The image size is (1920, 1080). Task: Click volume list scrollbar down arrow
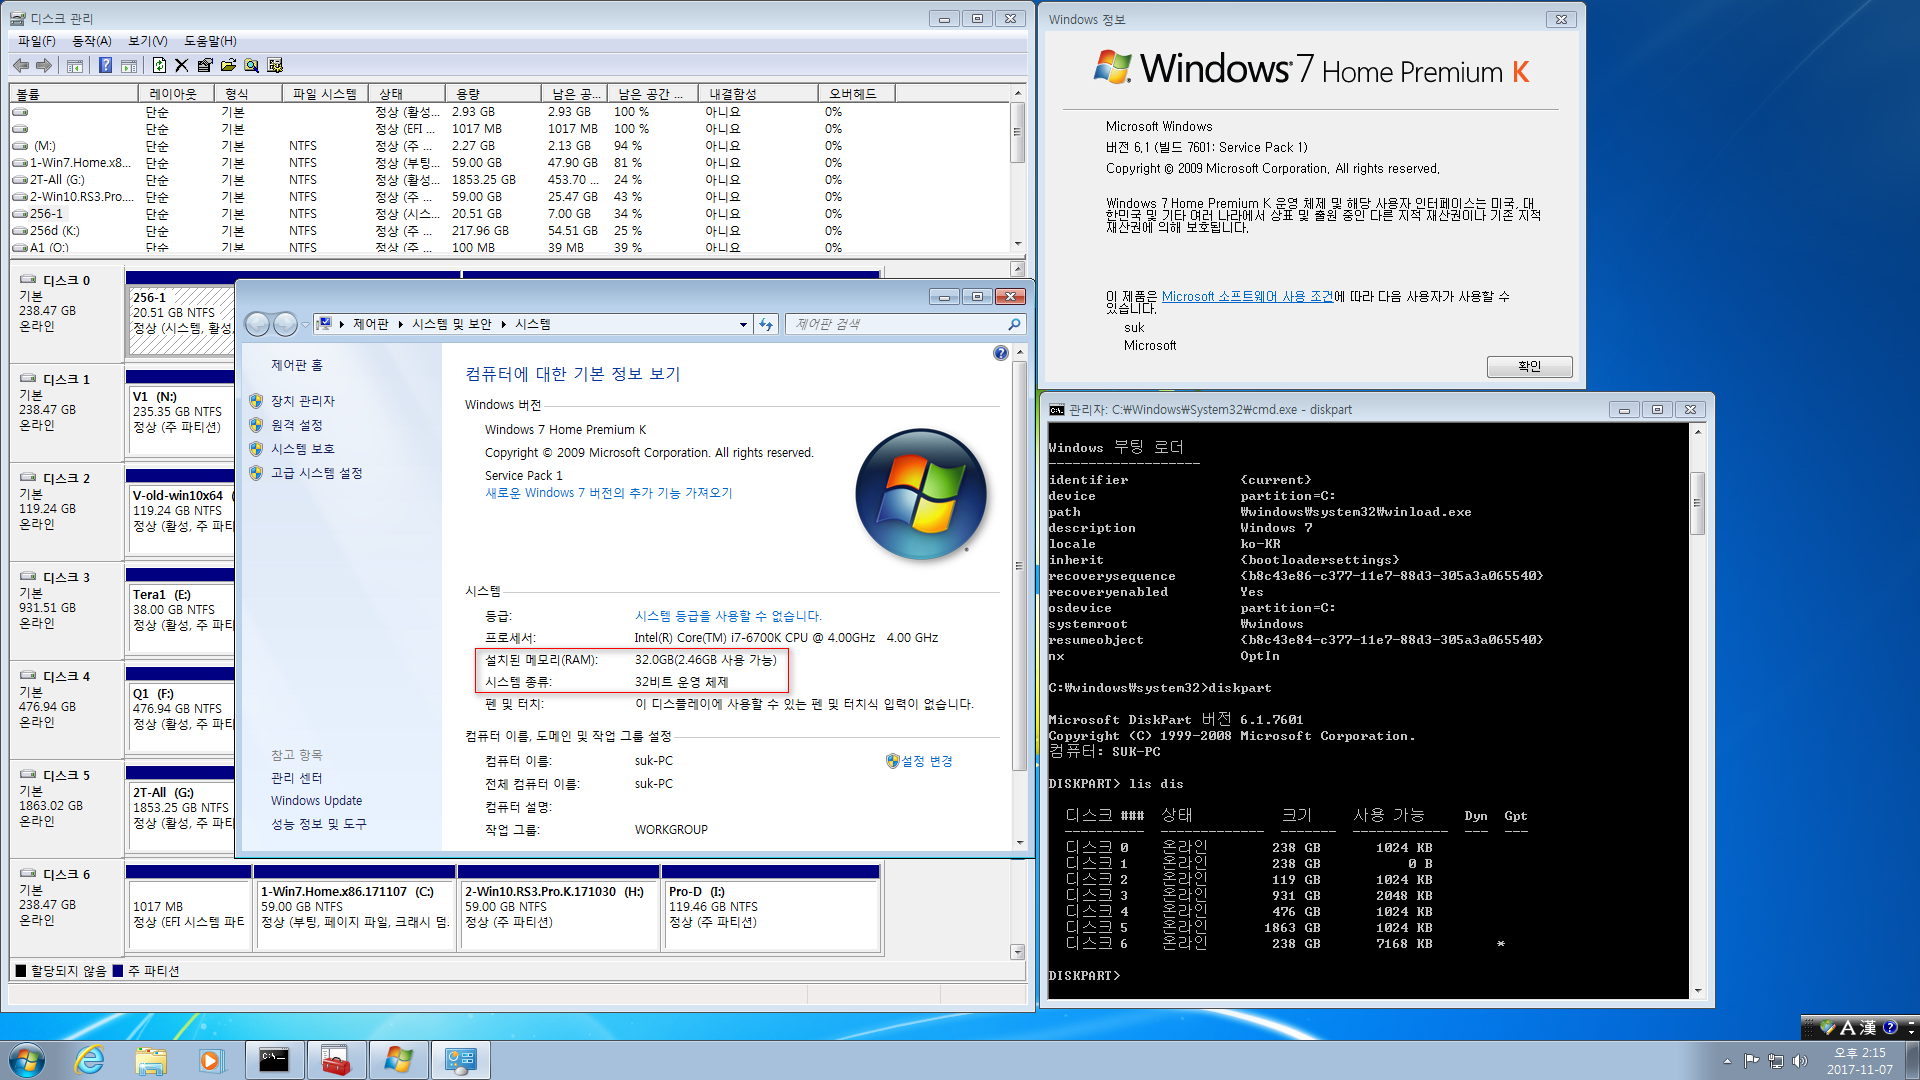coord(1018,243)
